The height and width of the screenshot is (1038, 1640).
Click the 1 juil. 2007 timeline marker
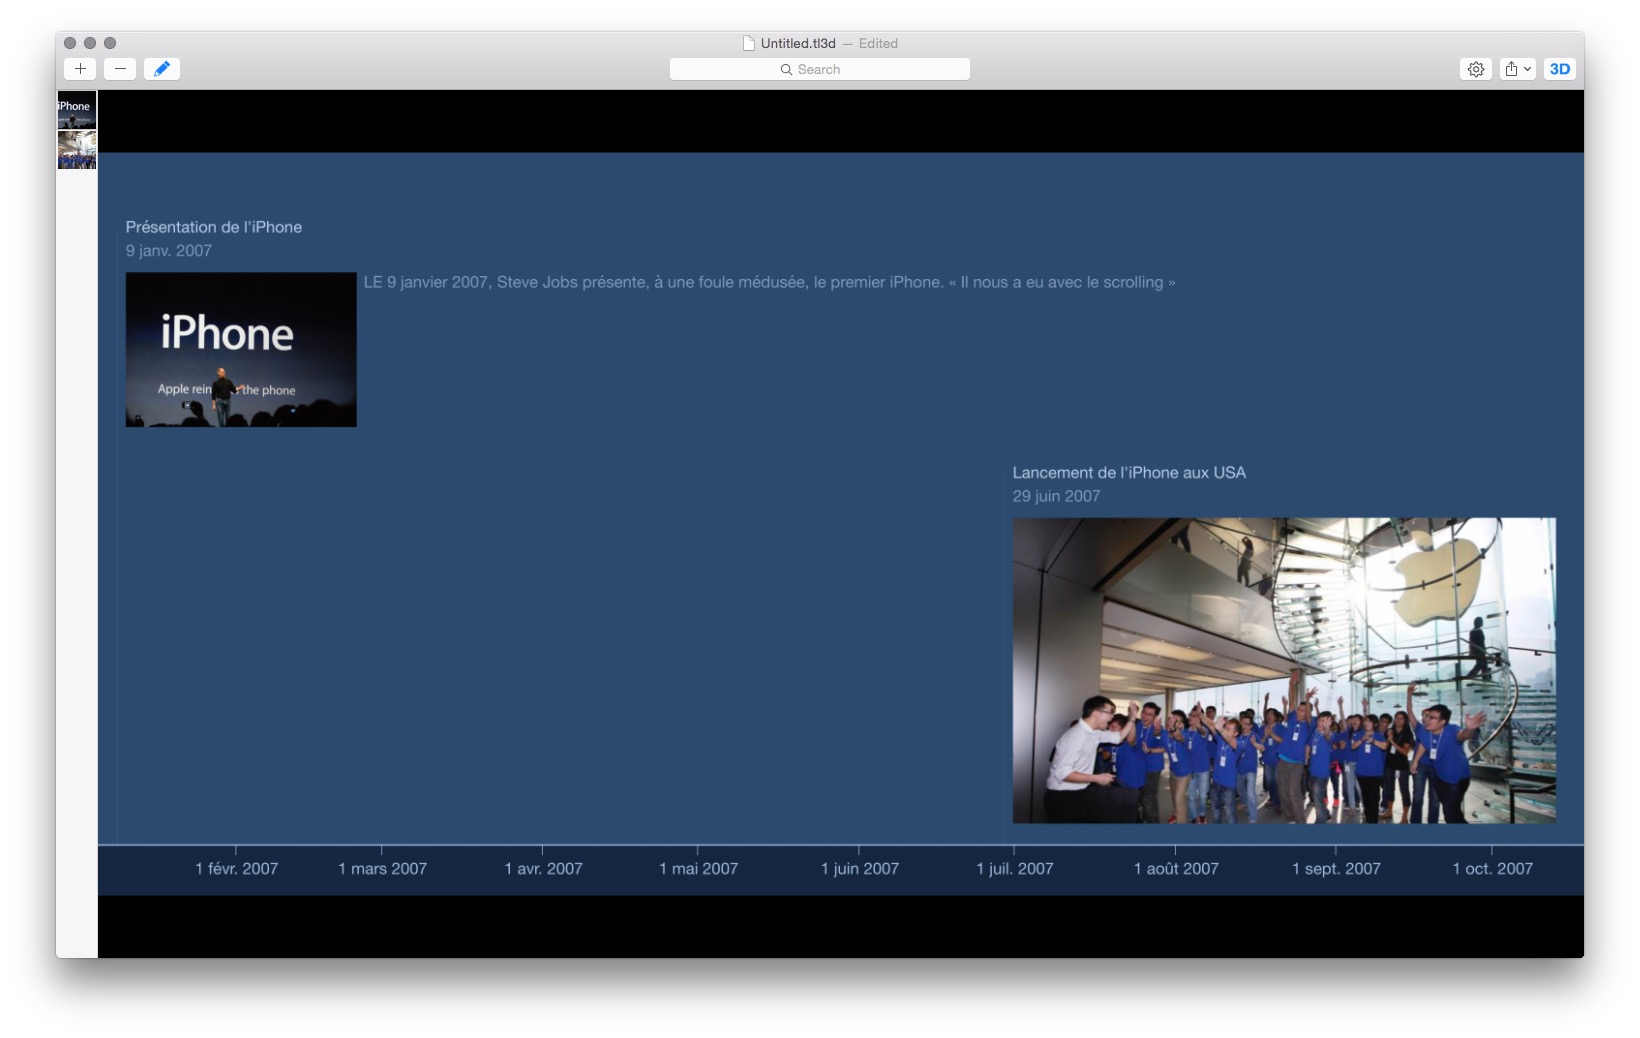(1015, 869)
